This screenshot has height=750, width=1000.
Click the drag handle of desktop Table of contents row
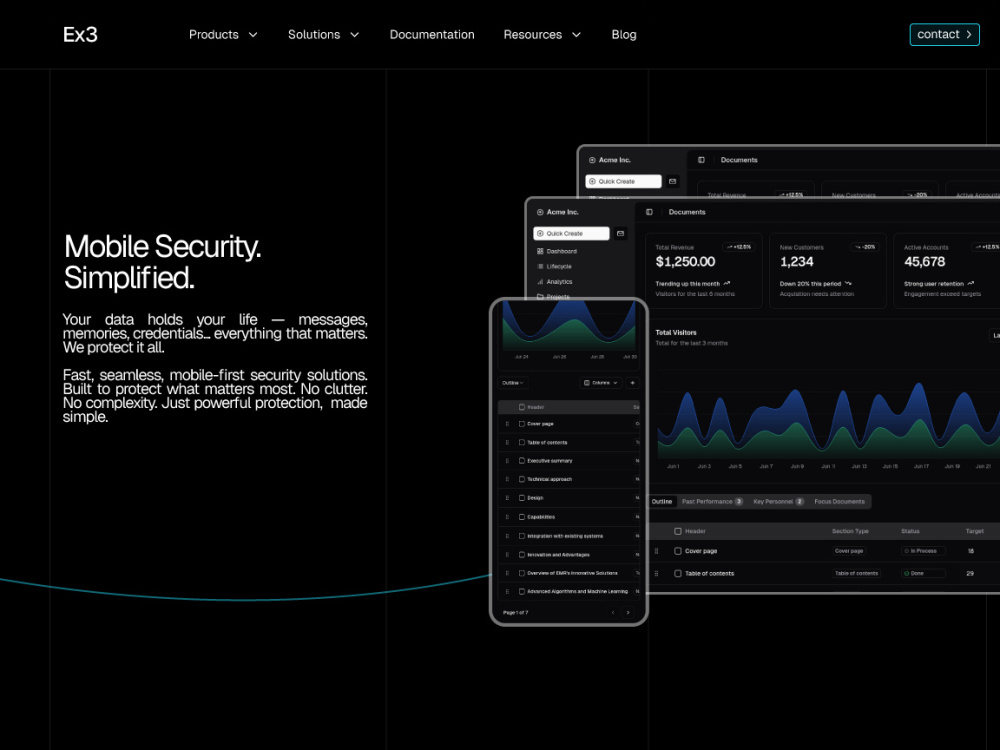click(x=656, y=573)
